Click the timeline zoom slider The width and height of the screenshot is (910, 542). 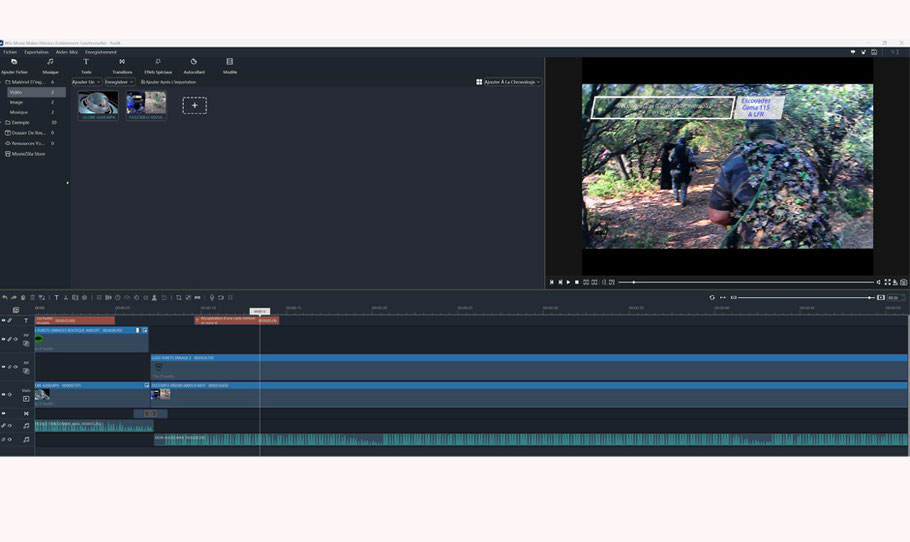pyautogui.click(x=807, y=298)
